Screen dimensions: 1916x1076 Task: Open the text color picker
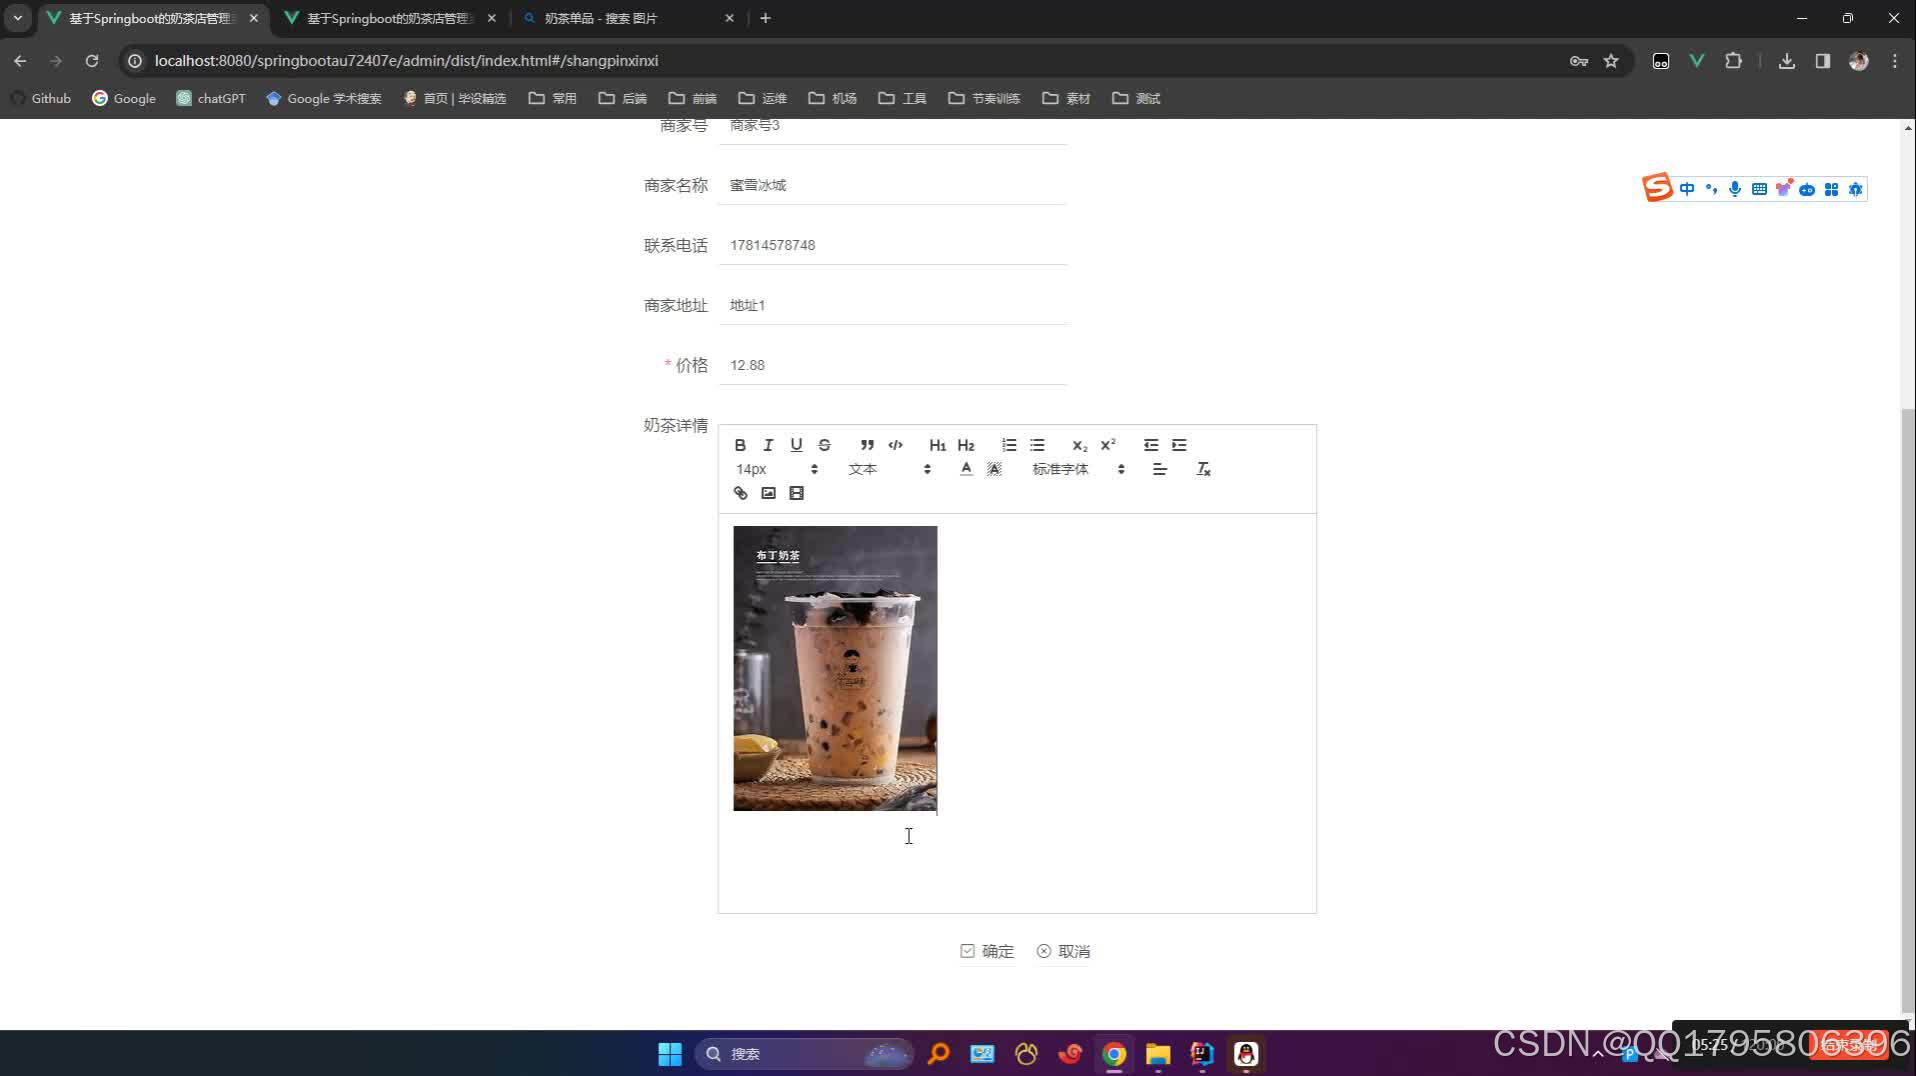pyautogui.click(x=964, y=468)
